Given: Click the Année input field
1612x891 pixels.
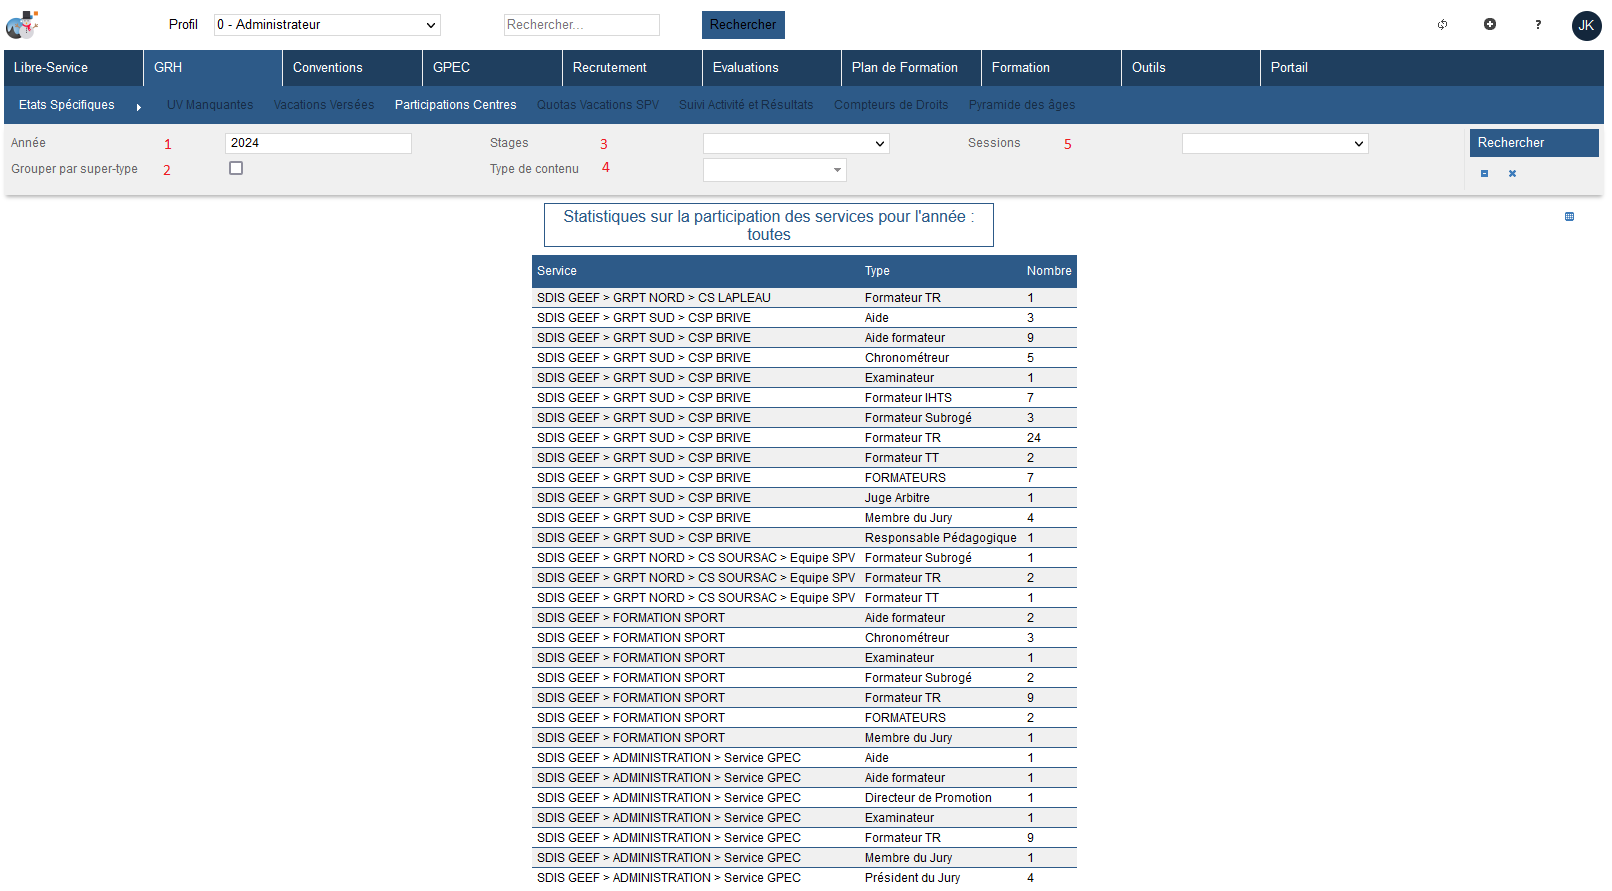Looking at the screenshot, I should click(x=318, y=143).
